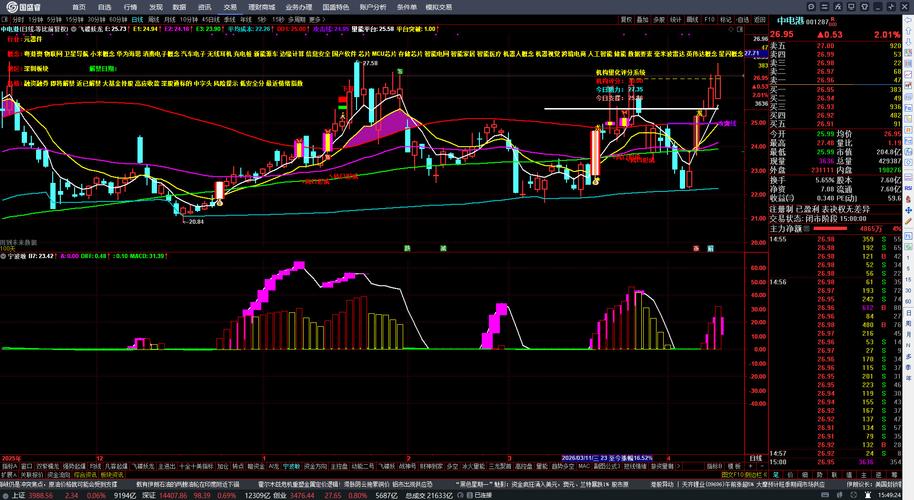Viewport: 914px width, 500px height.
Task: Click 27.58 high price label on chart
Action: point(371,63)
